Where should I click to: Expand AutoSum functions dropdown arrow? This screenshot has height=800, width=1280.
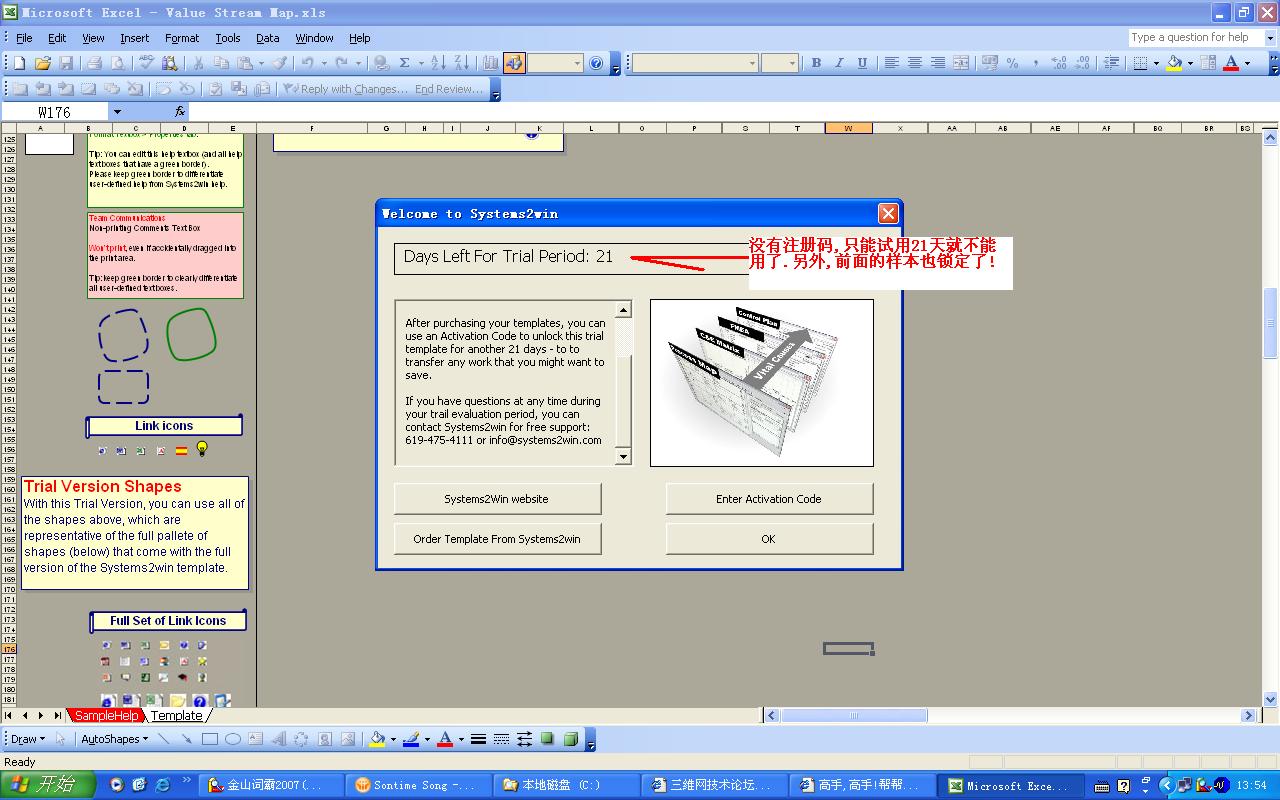421,63
